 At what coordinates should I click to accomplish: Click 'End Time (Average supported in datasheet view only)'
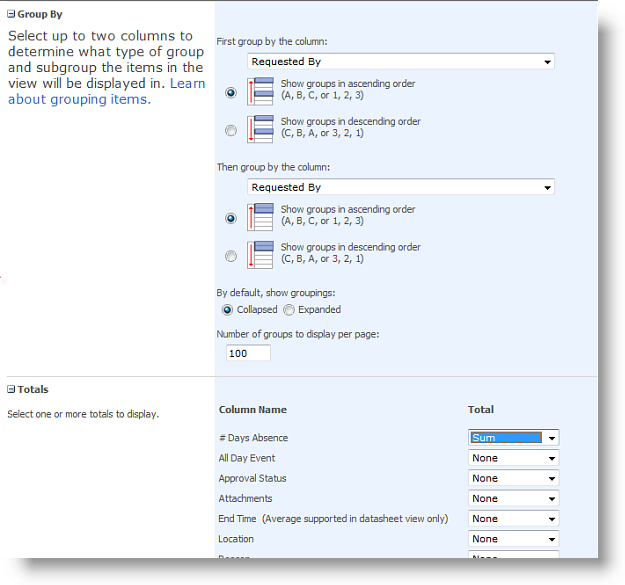coord(333,519)
